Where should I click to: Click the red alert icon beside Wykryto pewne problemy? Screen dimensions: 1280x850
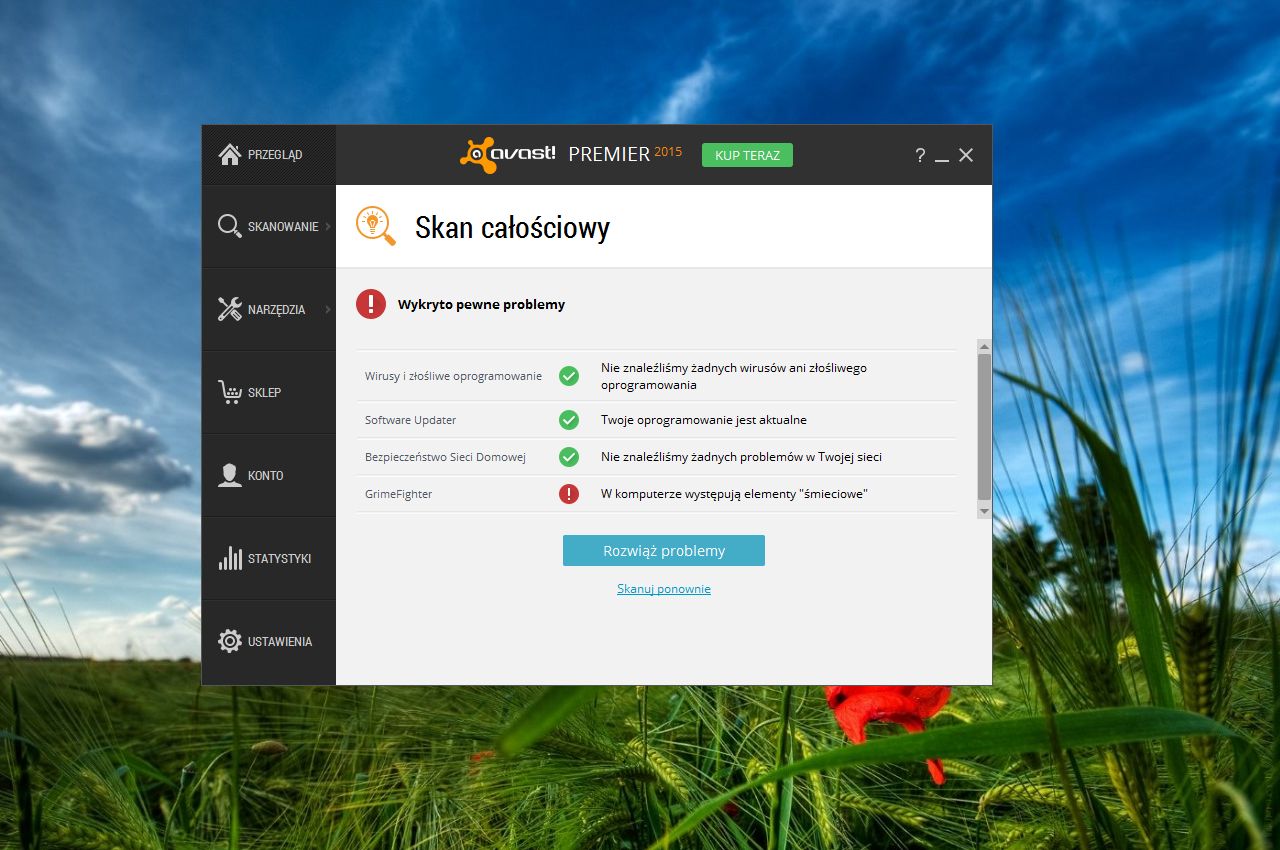371,304
